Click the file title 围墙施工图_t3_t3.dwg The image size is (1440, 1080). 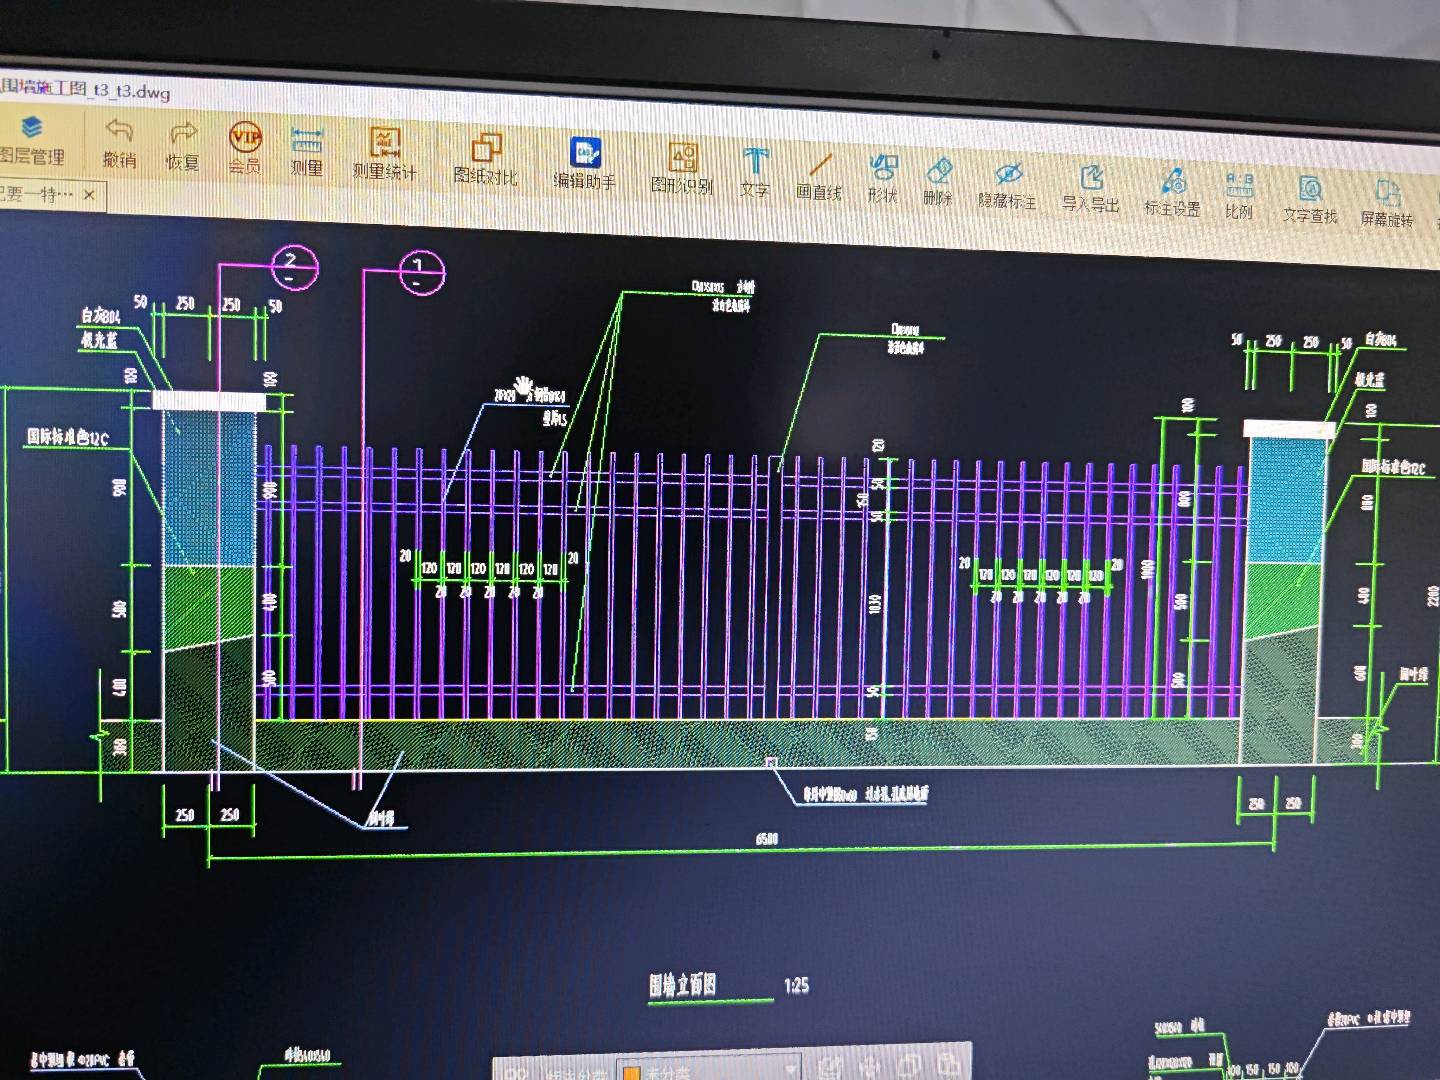tap(85, 89)
